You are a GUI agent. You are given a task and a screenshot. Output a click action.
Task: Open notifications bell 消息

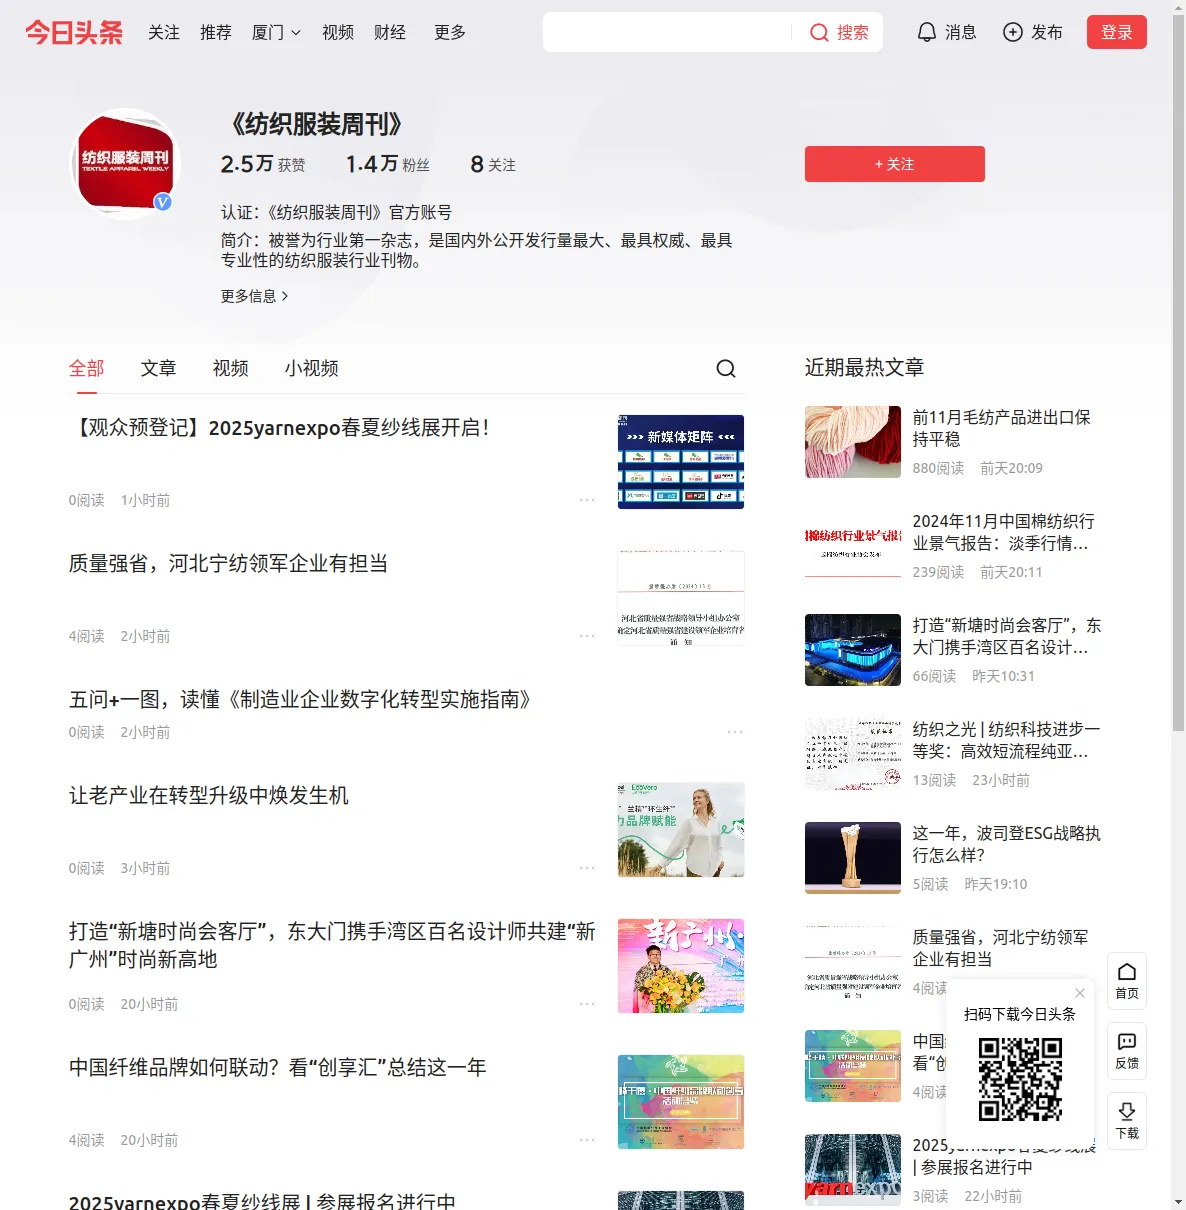tap(946, 32)
